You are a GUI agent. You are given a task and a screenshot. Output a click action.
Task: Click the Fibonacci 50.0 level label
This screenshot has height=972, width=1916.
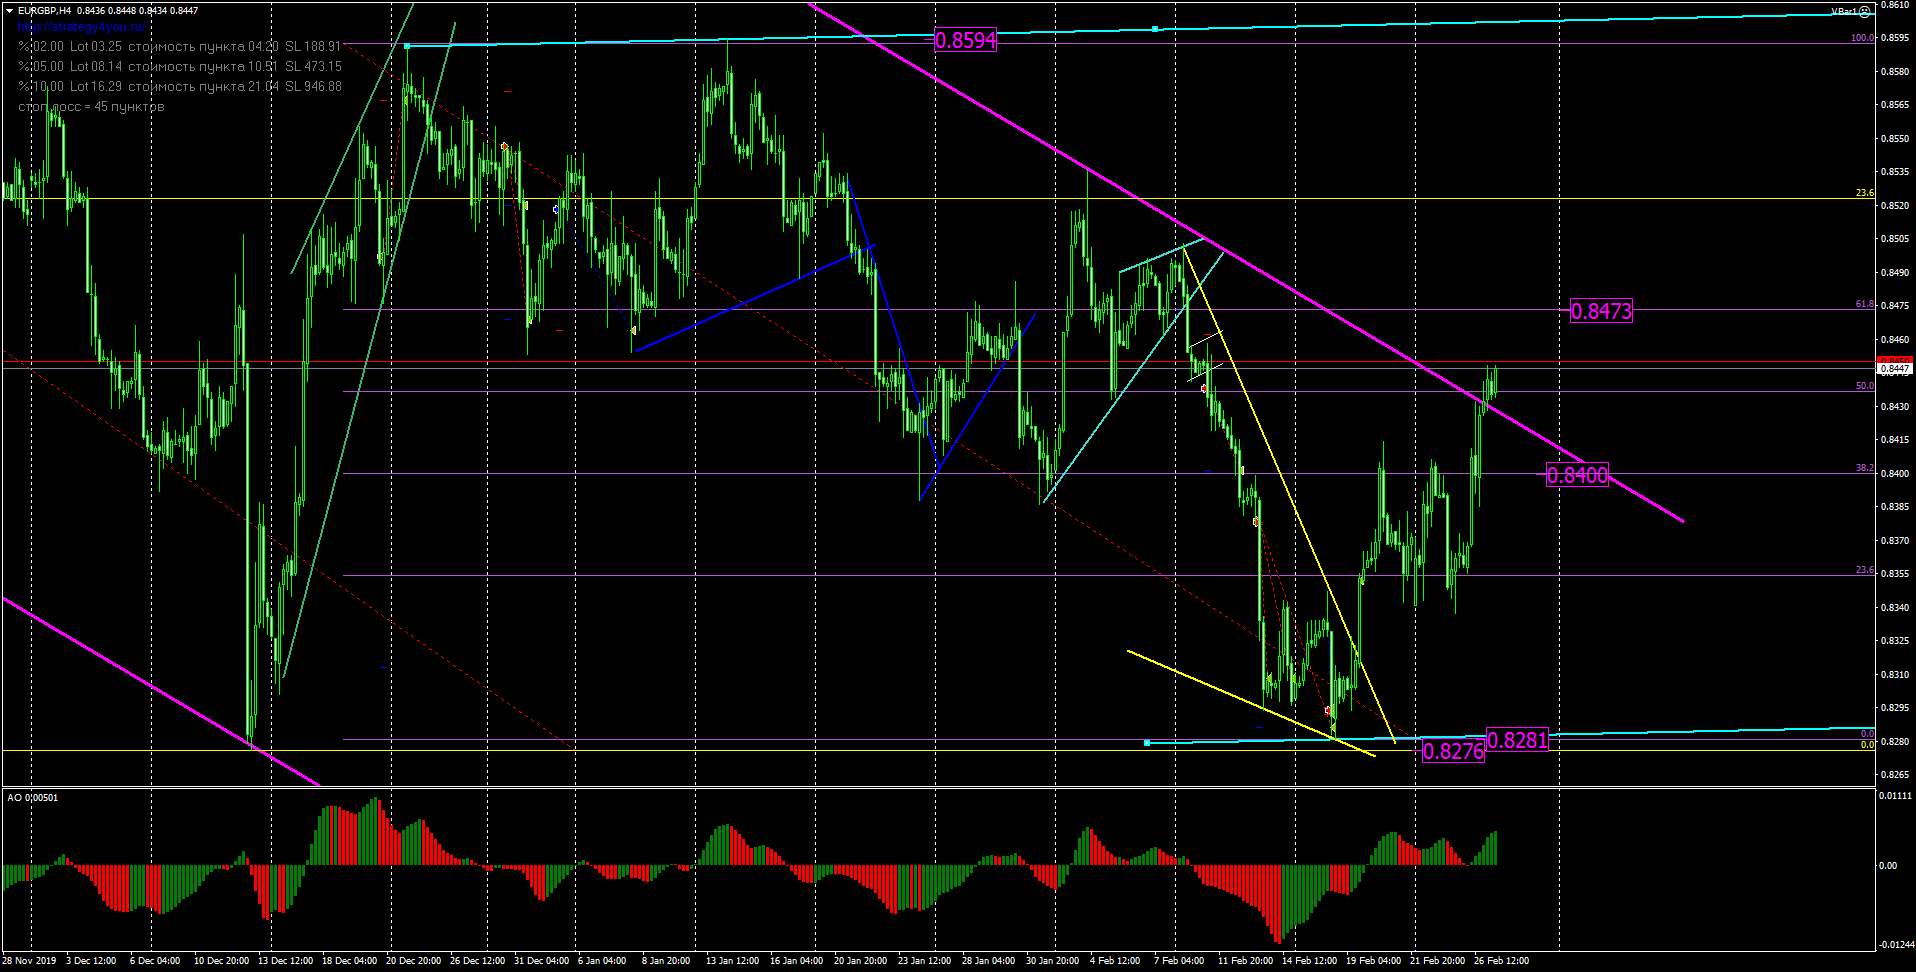click(x=1864, y=386)
